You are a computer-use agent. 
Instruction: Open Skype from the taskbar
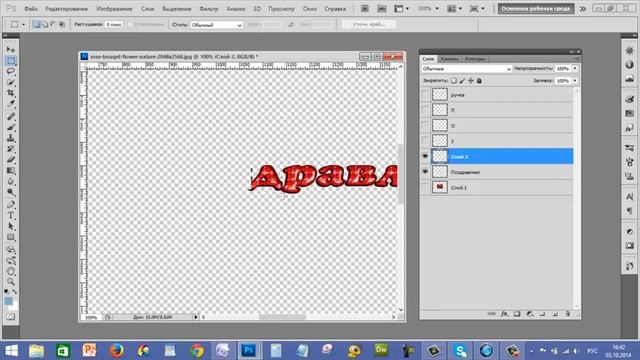(x=460, y=351)
